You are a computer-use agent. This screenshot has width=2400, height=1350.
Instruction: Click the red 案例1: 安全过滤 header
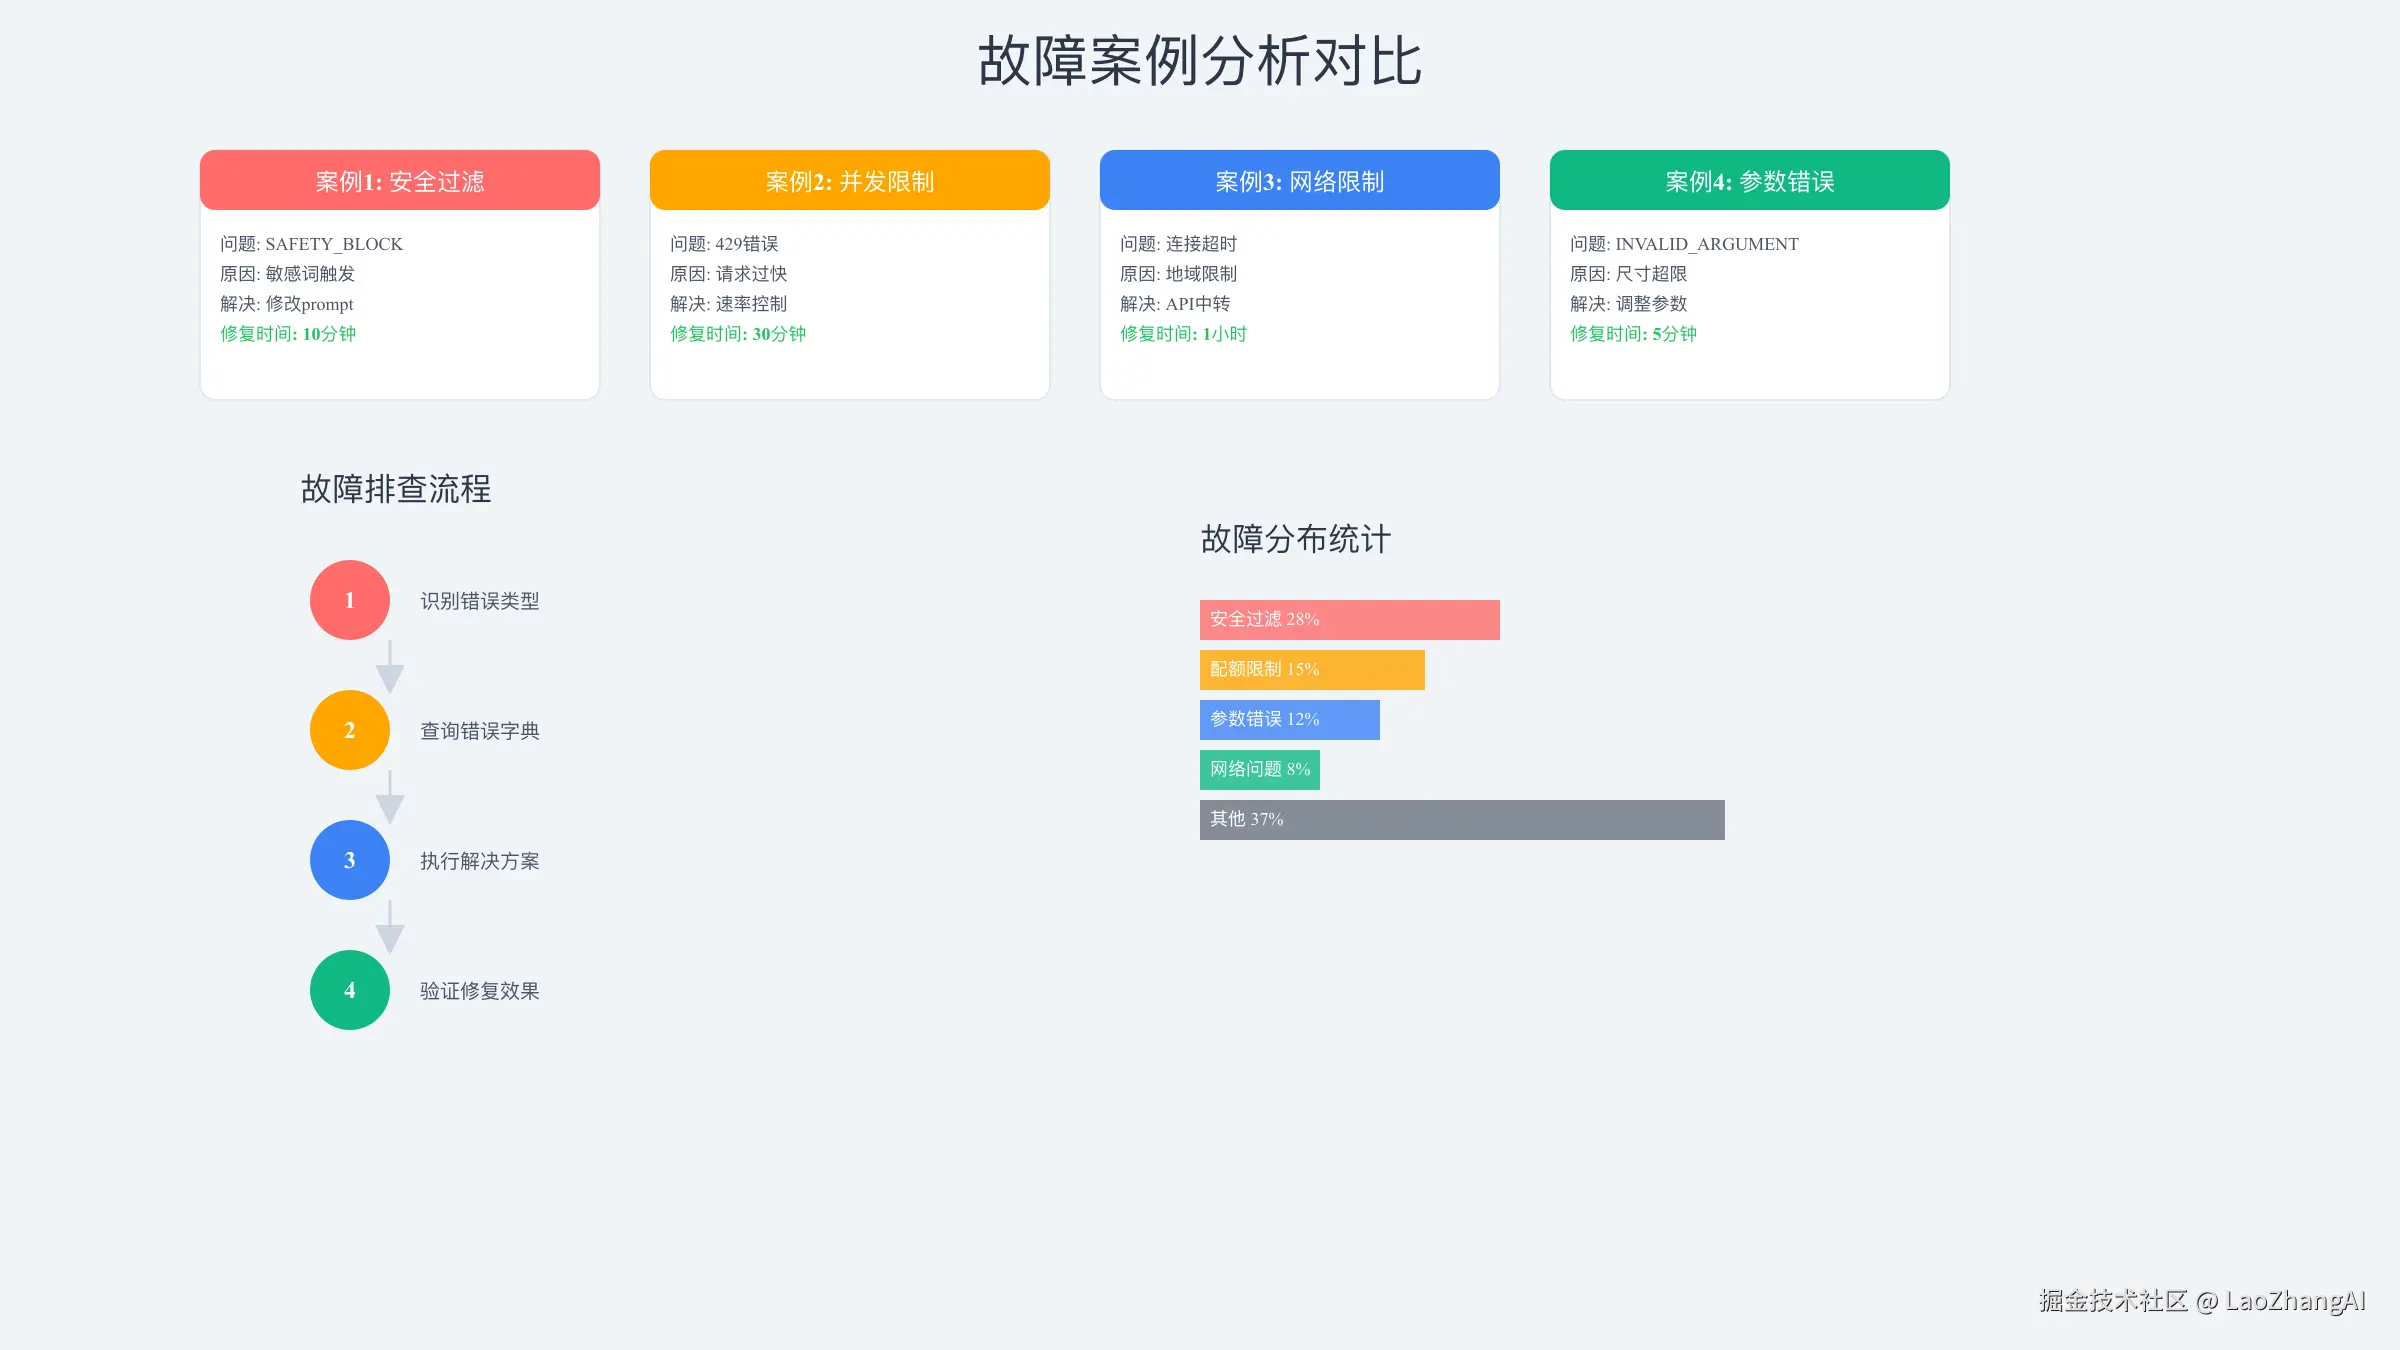coord(399,181)
